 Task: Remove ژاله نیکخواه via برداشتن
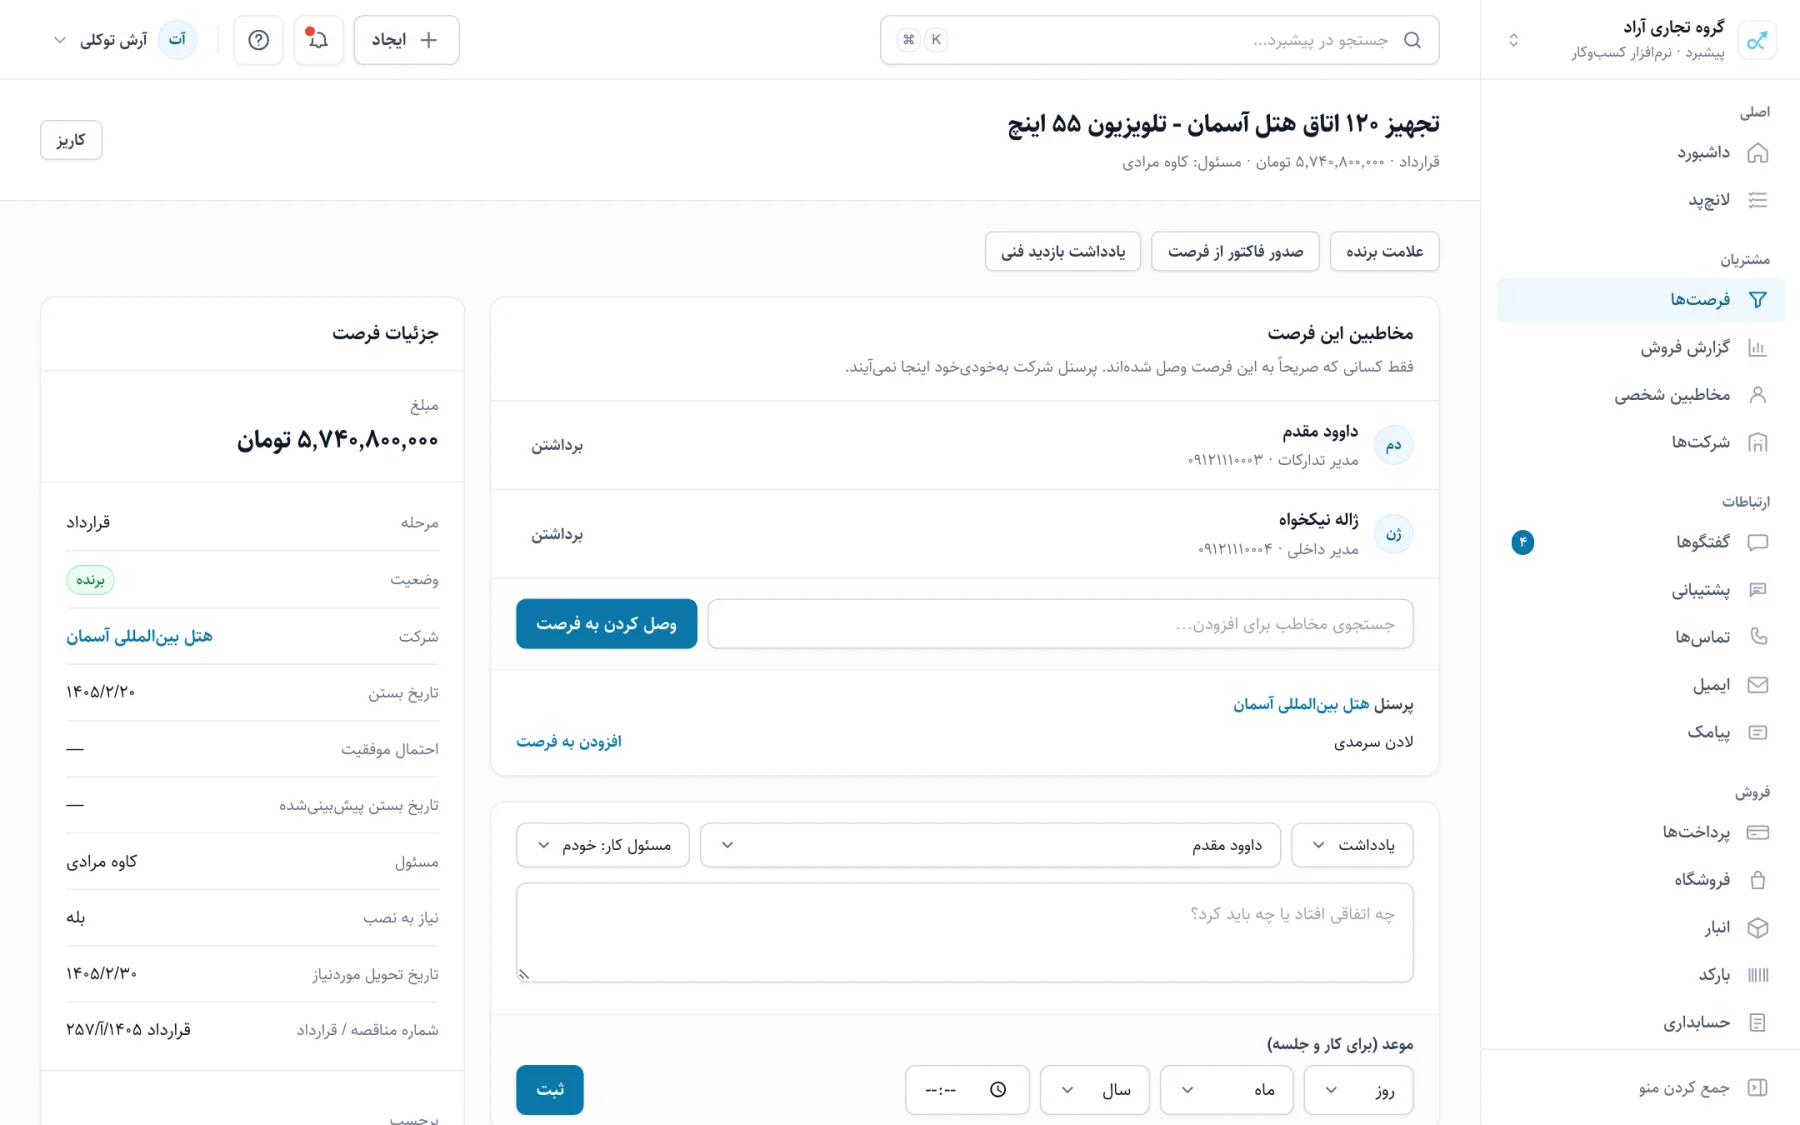(557, 535)
